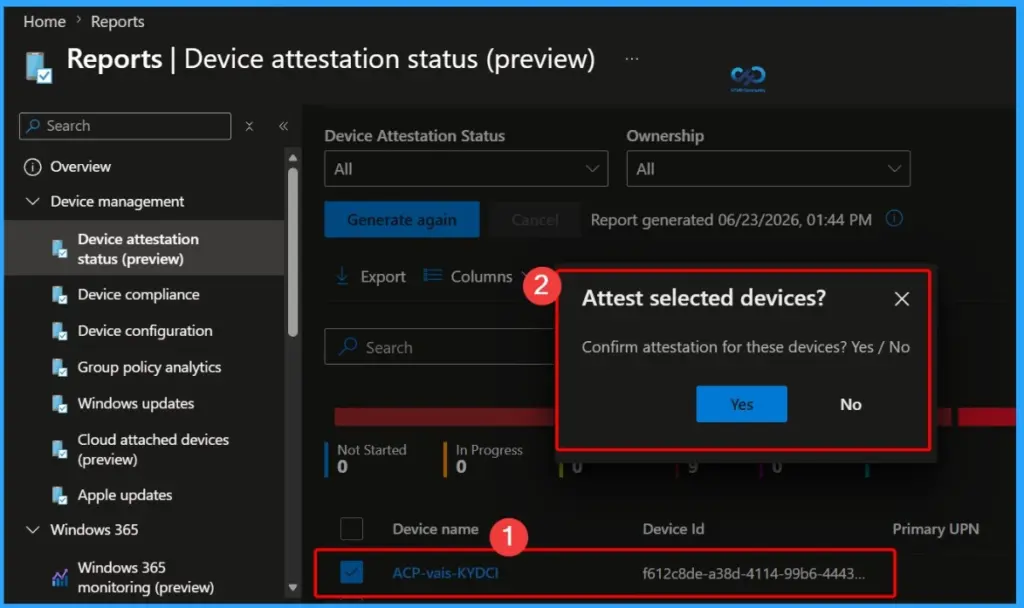Screen dimensions: 1024x608
Task: Click the Device compliance icon
Action: [59, 295]
